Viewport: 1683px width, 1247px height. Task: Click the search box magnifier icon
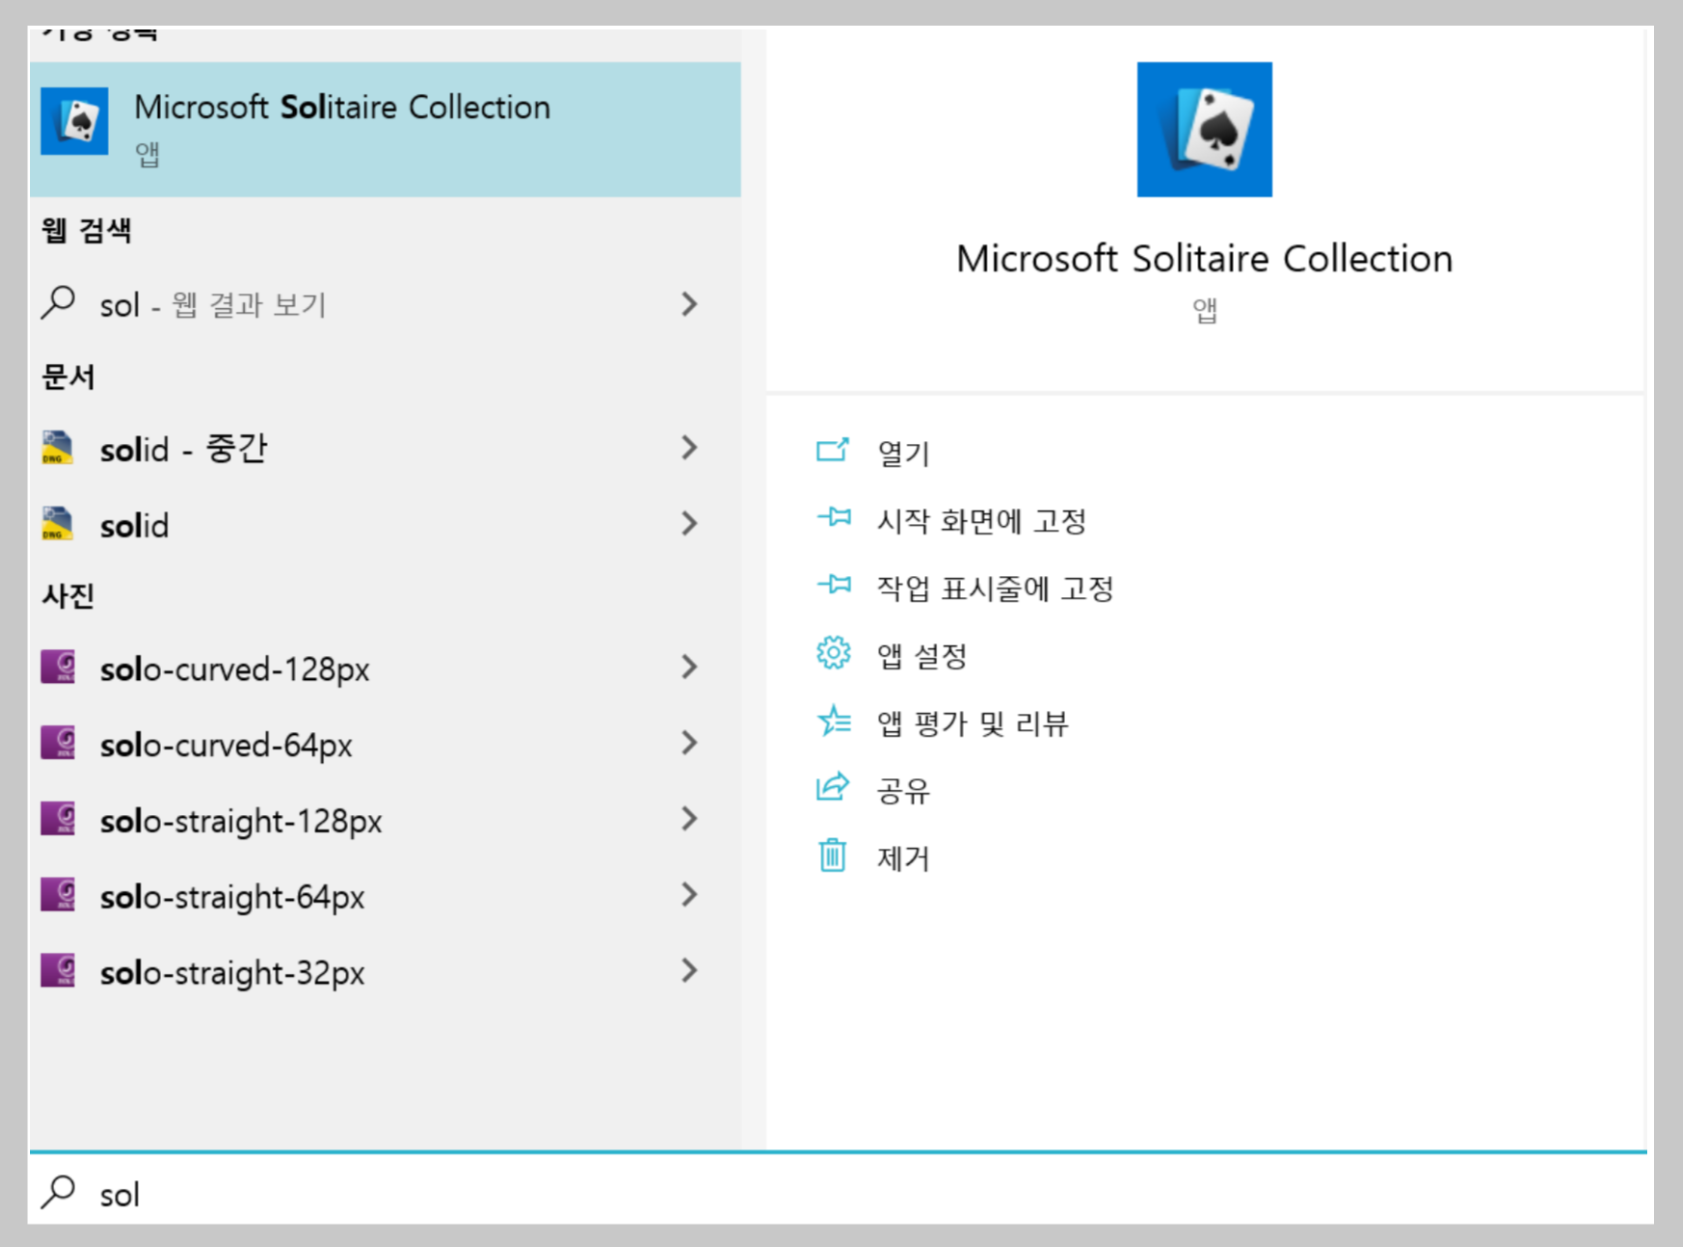point(58,1191)
